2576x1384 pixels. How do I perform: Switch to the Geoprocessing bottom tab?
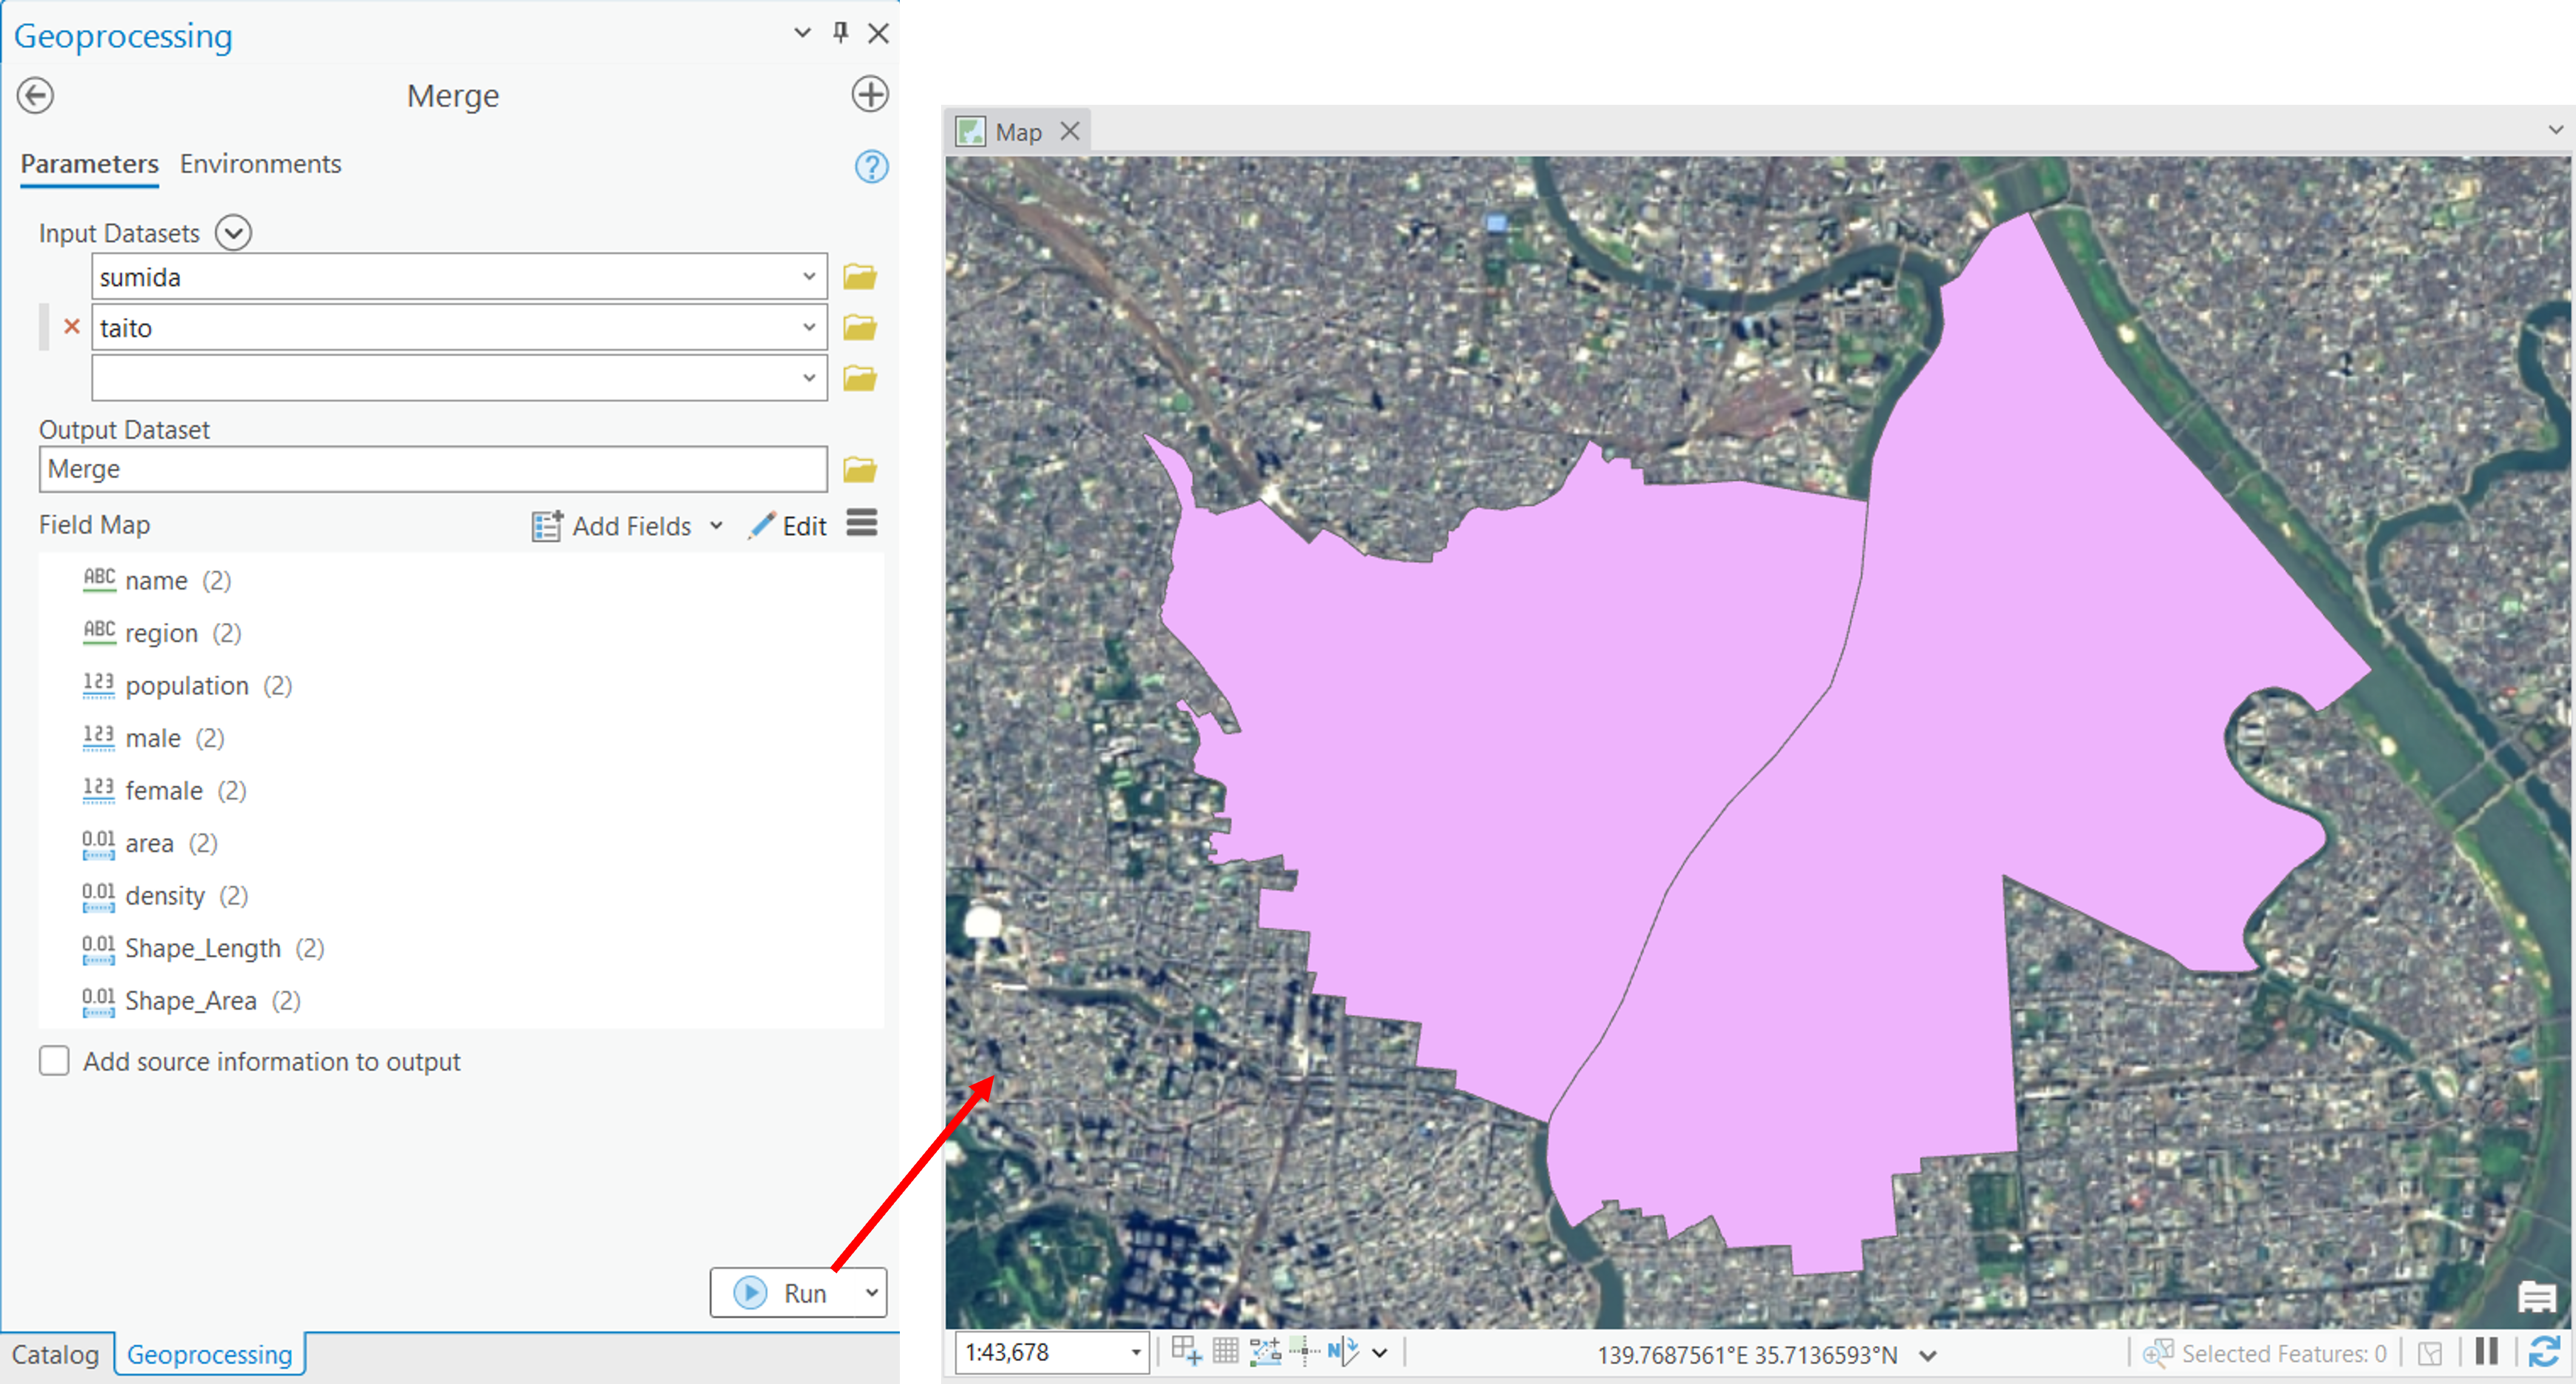(209, 1355)
